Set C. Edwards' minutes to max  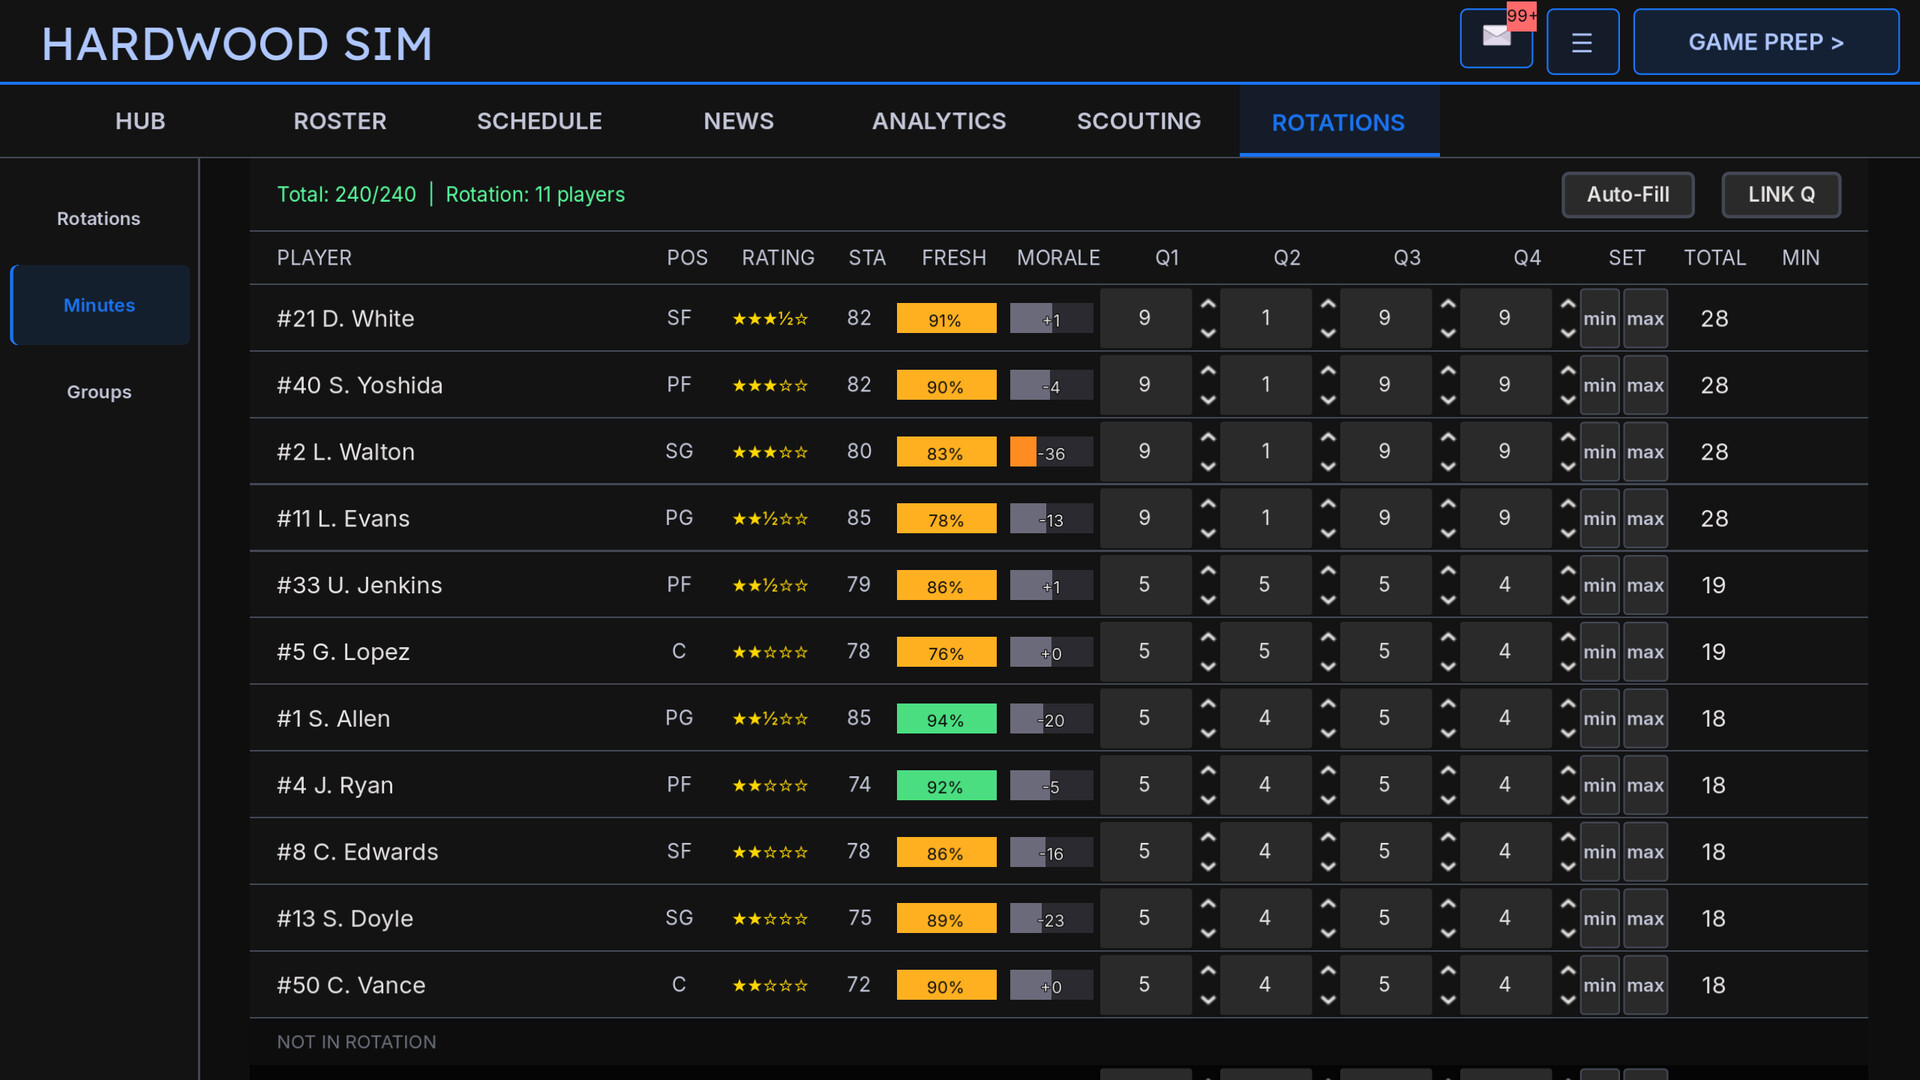[1645, 852]
